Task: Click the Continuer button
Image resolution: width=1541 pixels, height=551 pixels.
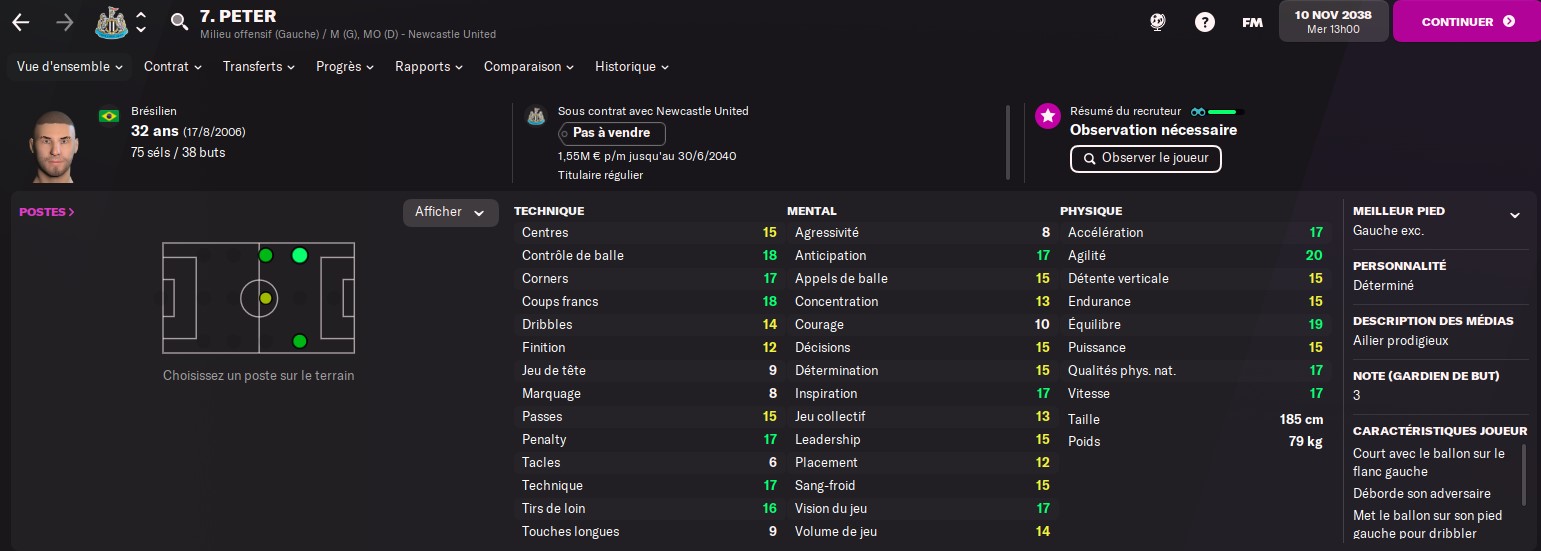Action: (x=1467, y=21)
